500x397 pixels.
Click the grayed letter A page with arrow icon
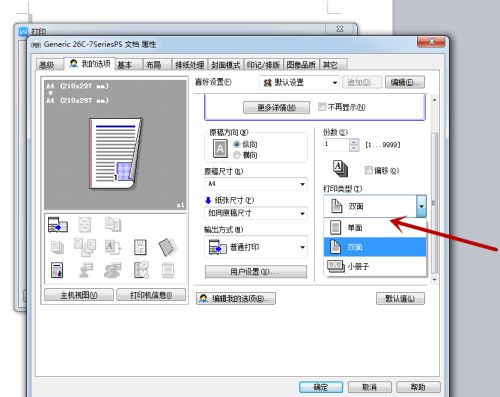[113, 247]
